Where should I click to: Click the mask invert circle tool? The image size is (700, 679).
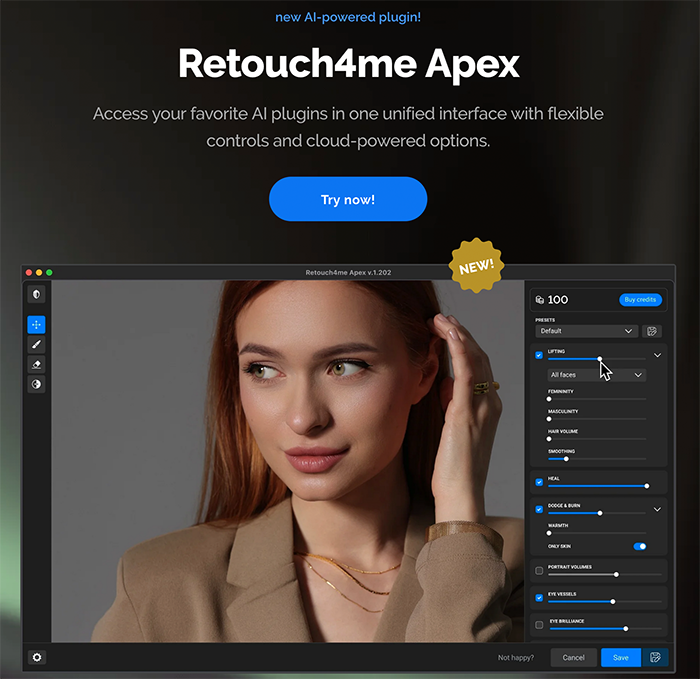(37, 384)
